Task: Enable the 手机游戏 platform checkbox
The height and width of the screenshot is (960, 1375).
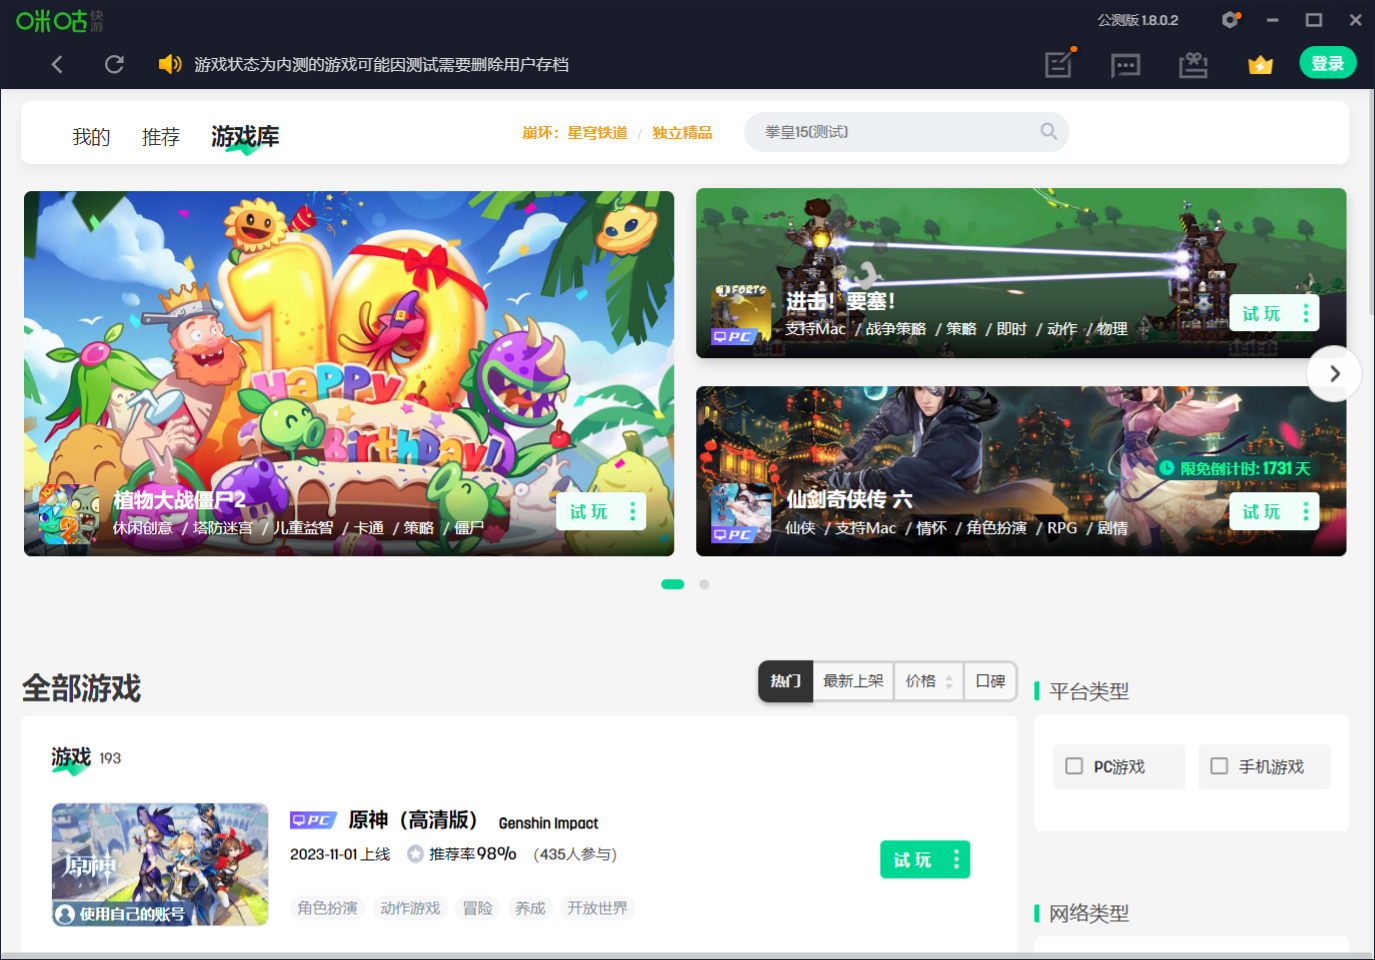Action: point(1219,766)
